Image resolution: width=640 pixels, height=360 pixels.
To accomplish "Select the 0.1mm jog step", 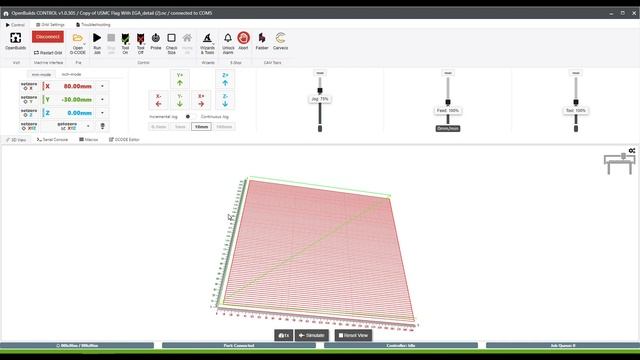I will (x=159, y=127).
